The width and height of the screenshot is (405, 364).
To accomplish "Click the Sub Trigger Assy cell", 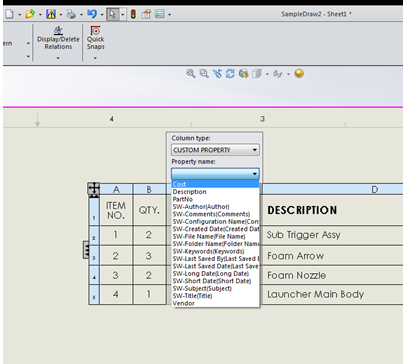I will [333, 235].
